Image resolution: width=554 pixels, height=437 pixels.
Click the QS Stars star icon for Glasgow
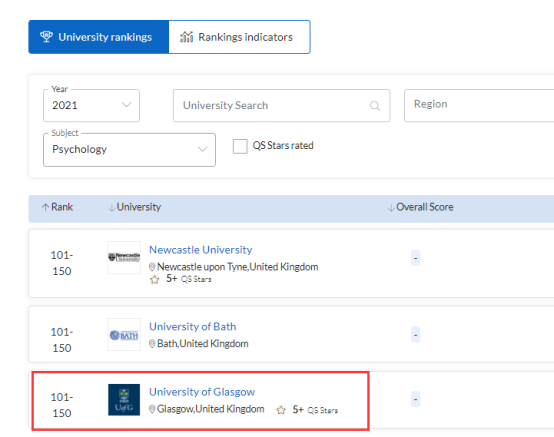281,410
